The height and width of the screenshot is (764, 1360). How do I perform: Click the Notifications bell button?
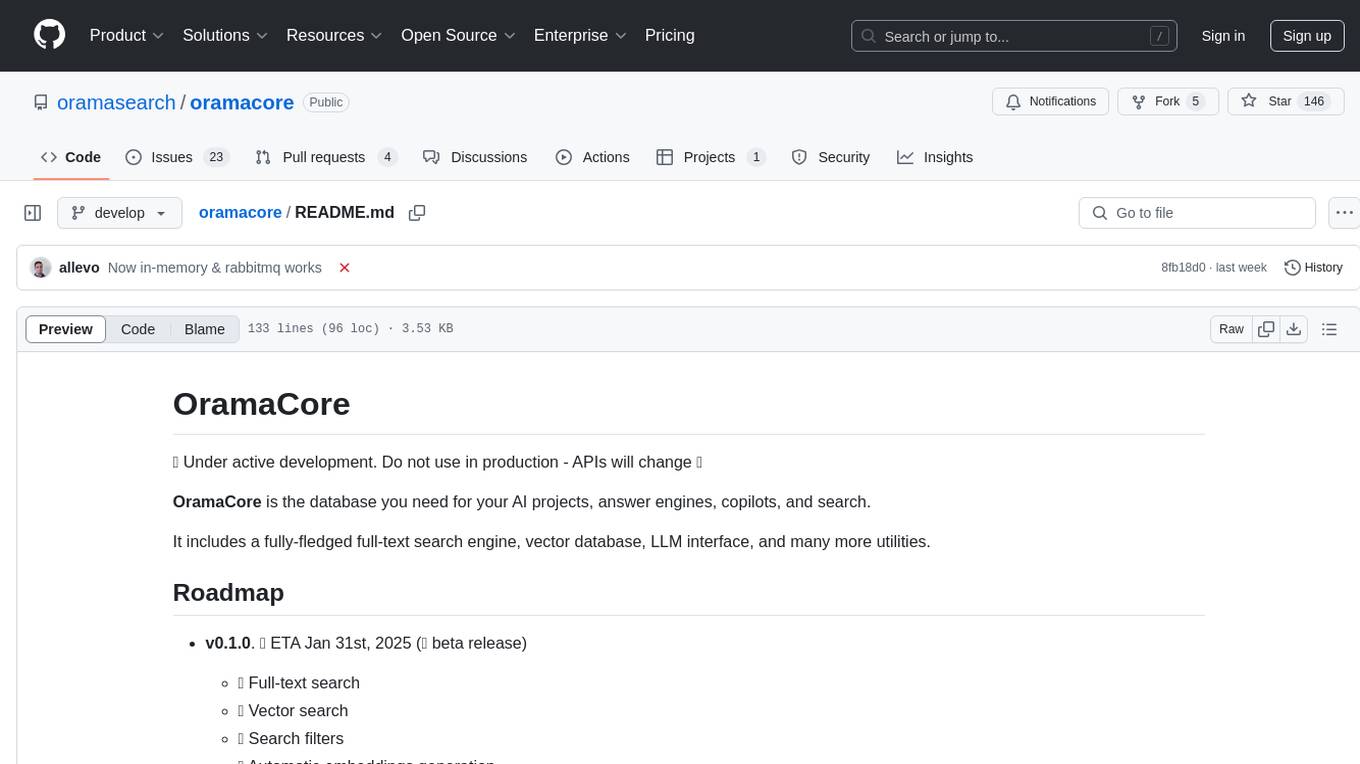(1051, 101)
